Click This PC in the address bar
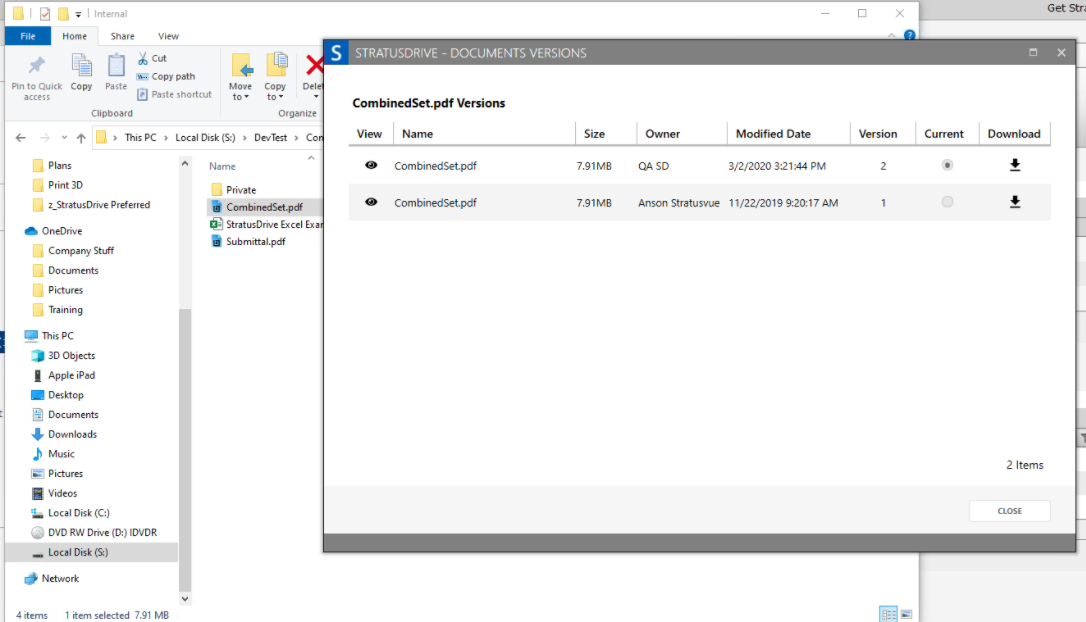 click(x=140, y=137)
